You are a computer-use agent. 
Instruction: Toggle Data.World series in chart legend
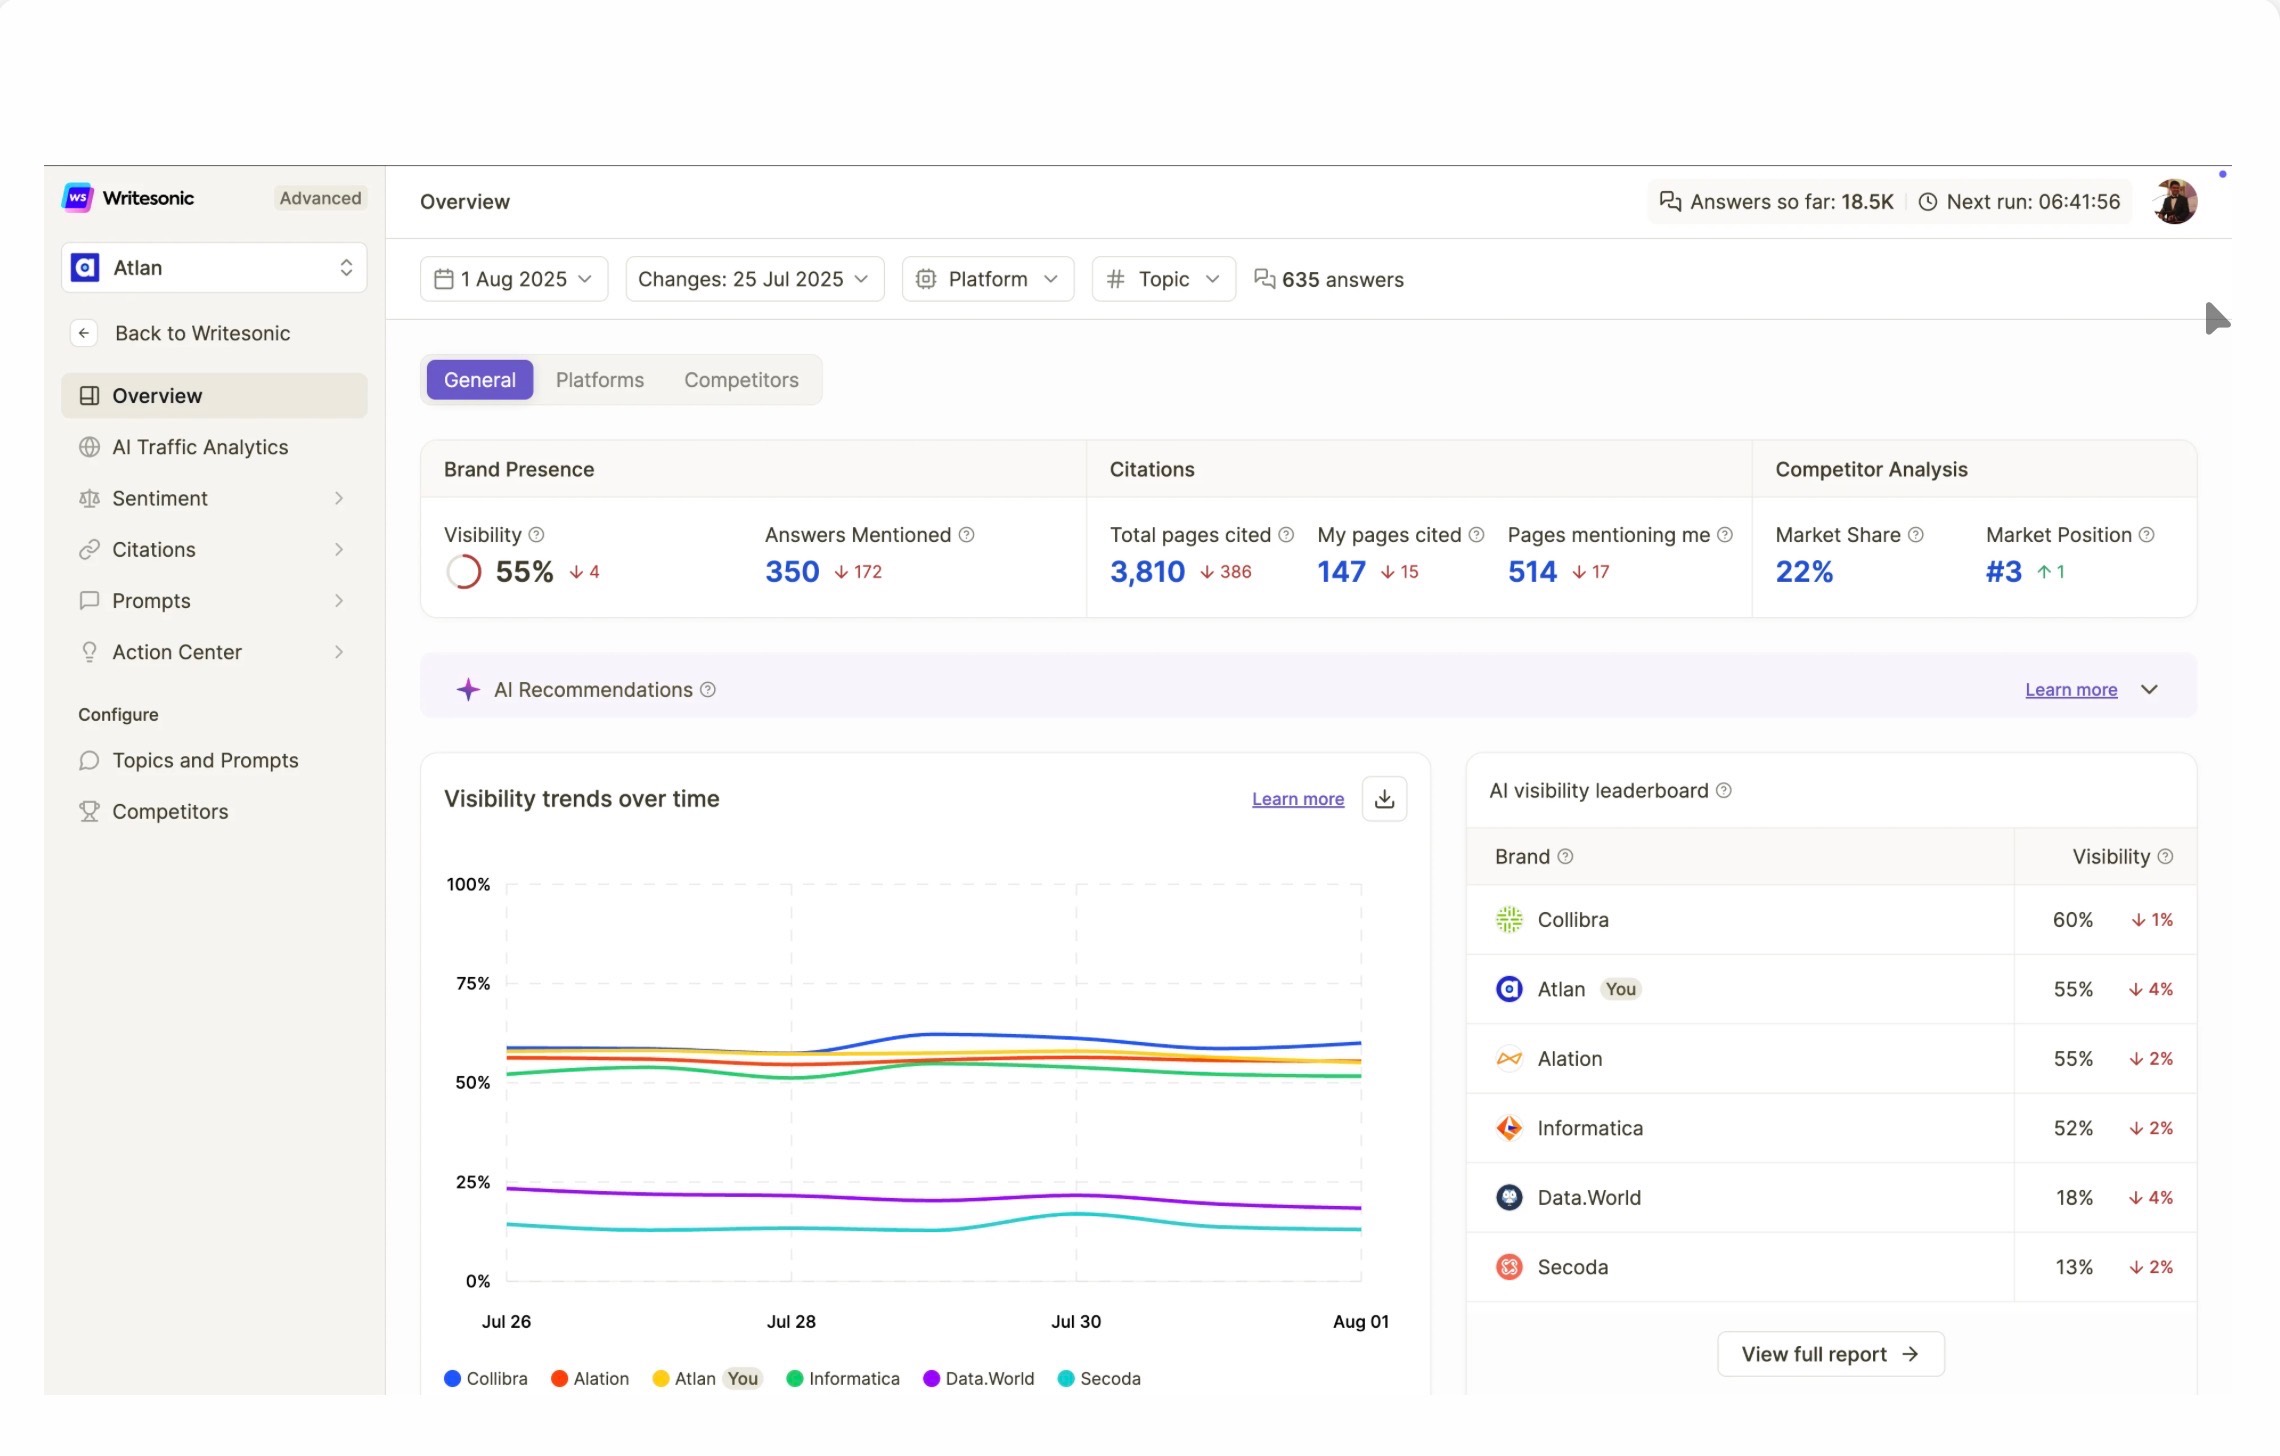[979, 1379]
